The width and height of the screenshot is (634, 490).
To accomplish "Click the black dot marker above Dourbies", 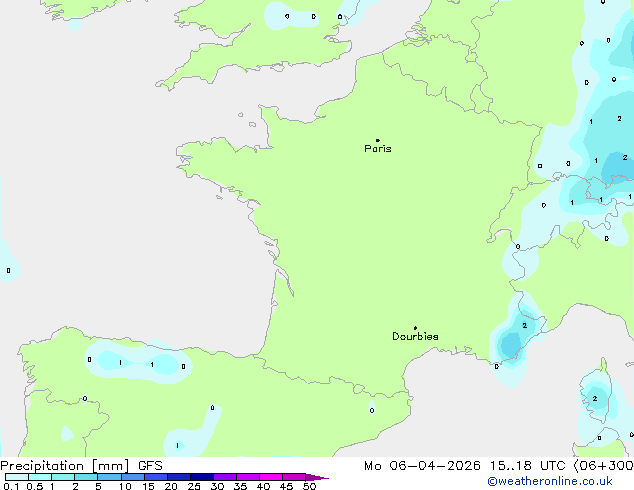I will (415, 328).
